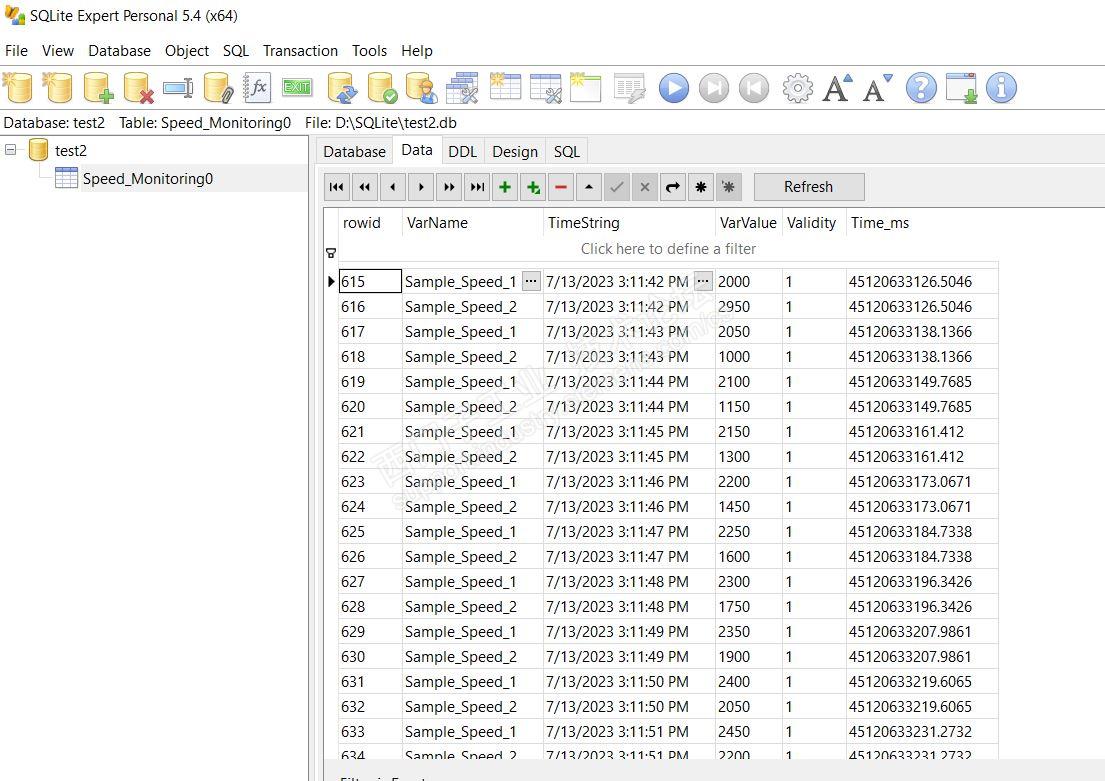Decrease font size with smaller A icon
The height and width of the screenshot is (781, 1105).
click(x=877, y=88)
